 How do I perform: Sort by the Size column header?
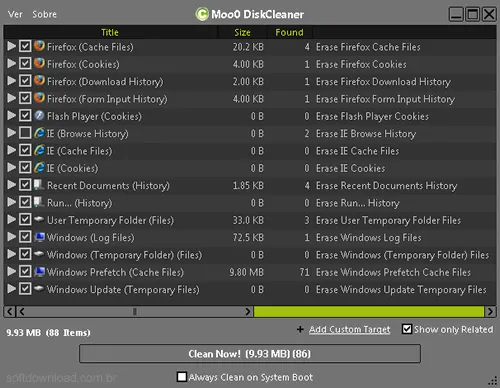pos(242,32)
